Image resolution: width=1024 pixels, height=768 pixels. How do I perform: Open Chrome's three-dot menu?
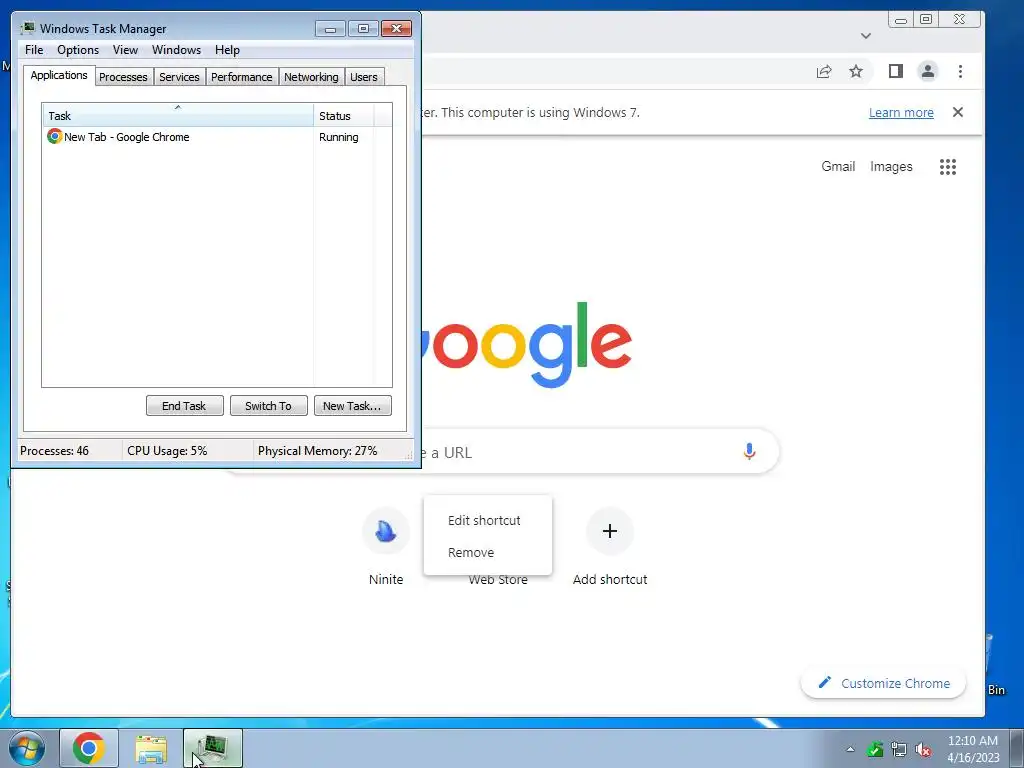tap(960, 71)
